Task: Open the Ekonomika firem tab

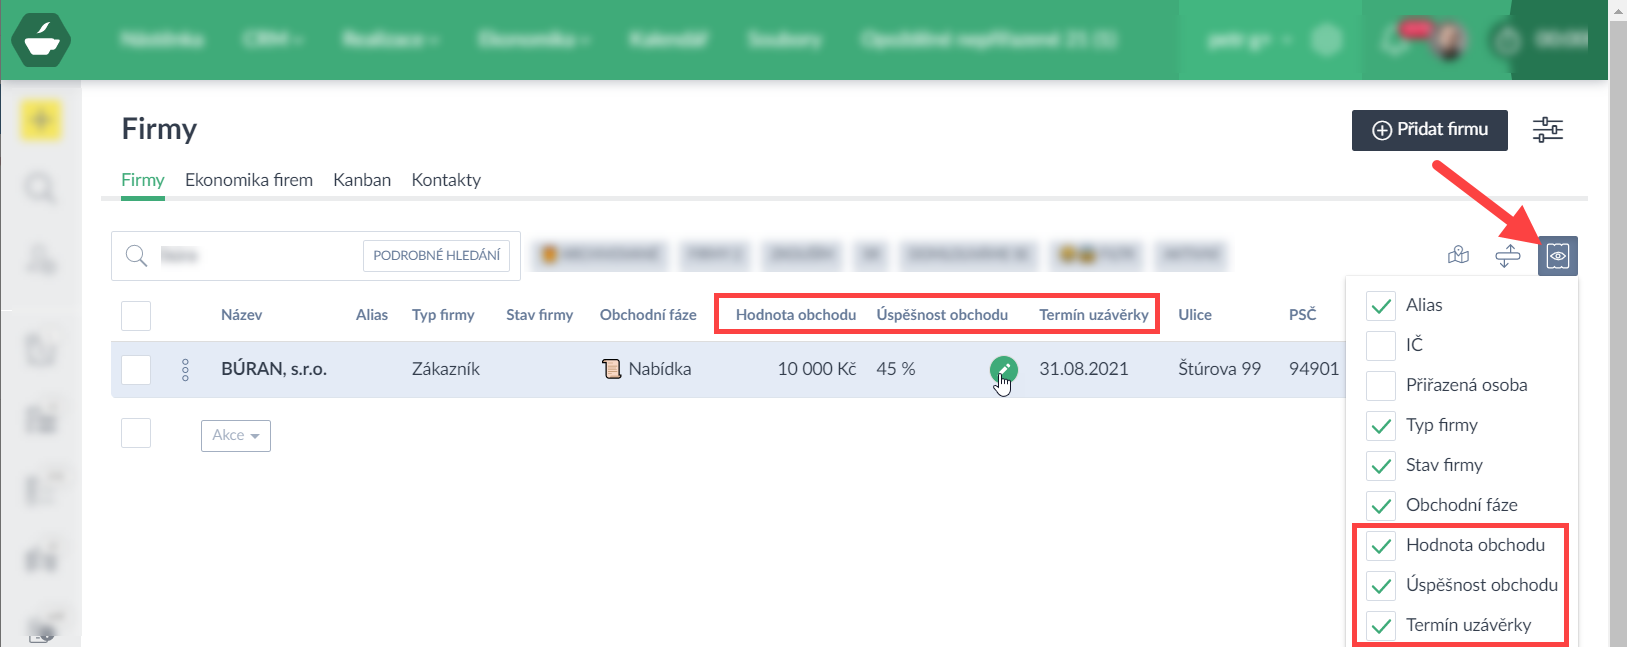Action: (x=249, y=180)
